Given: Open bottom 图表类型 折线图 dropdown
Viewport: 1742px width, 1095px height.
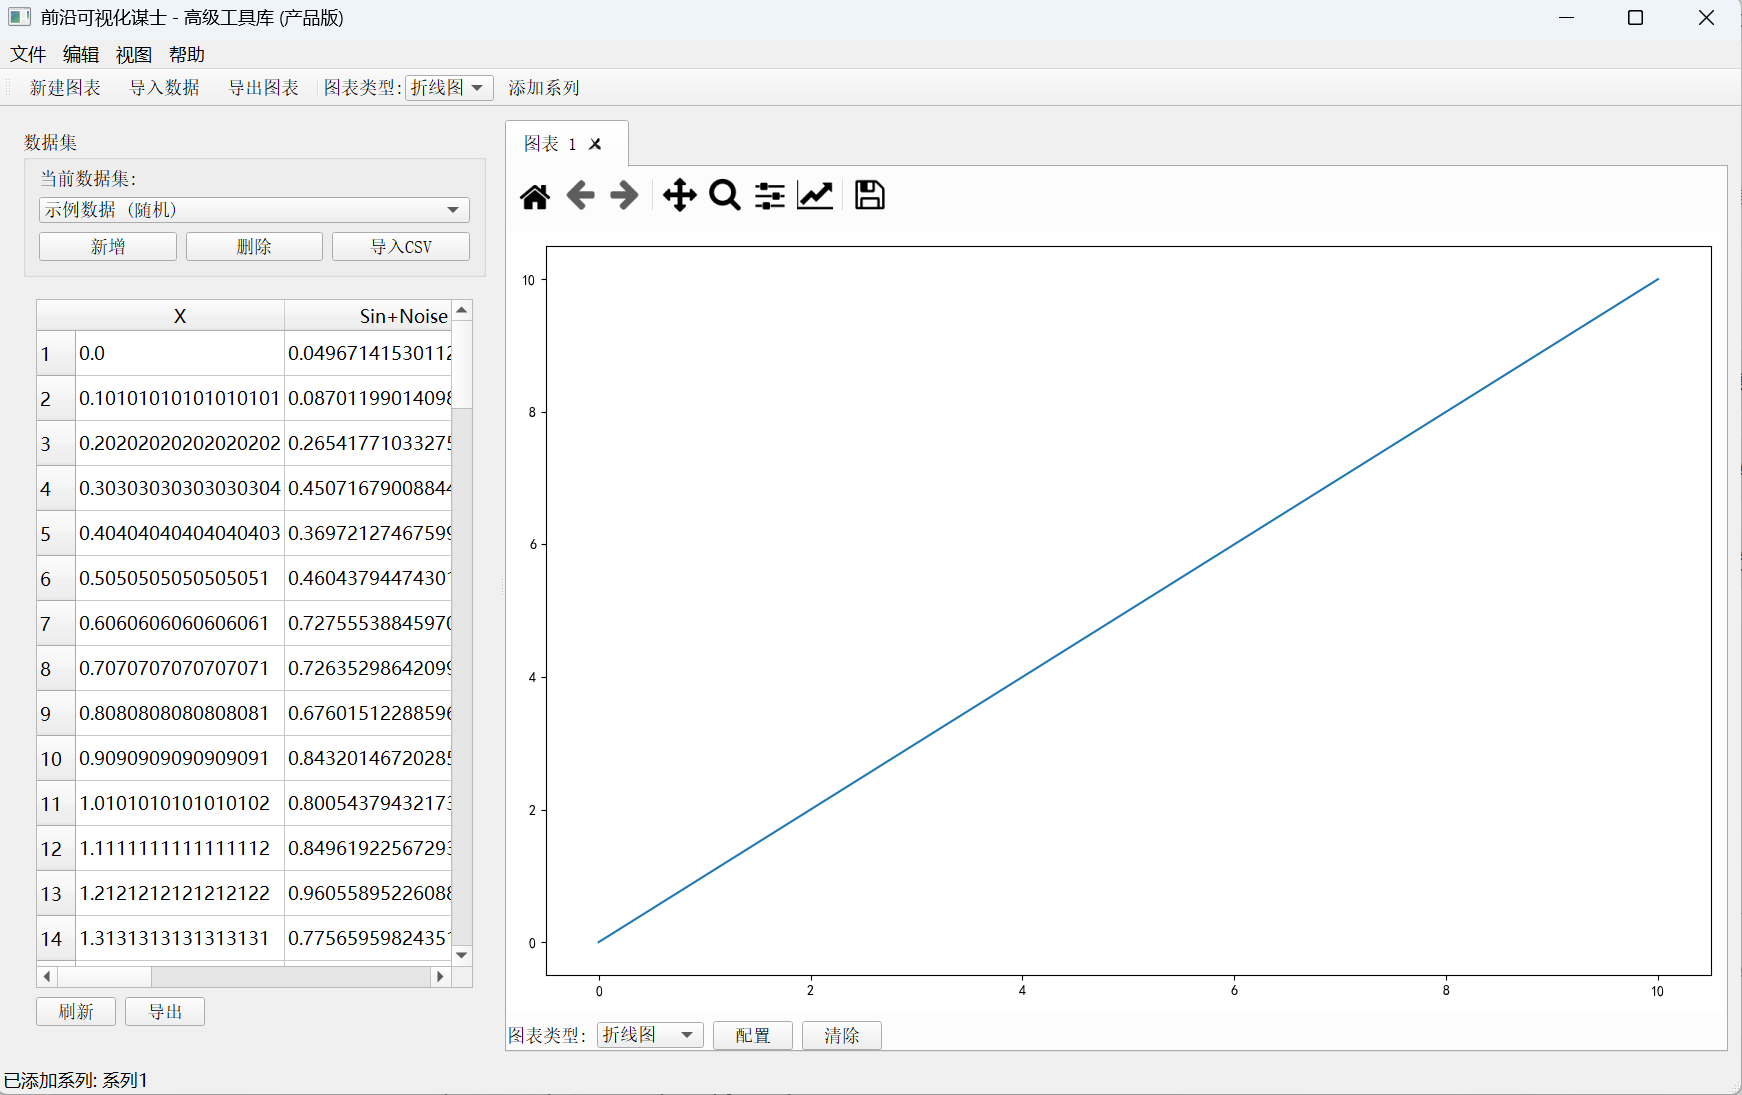Looking at the screenshot, I should tap(650, 1035).
